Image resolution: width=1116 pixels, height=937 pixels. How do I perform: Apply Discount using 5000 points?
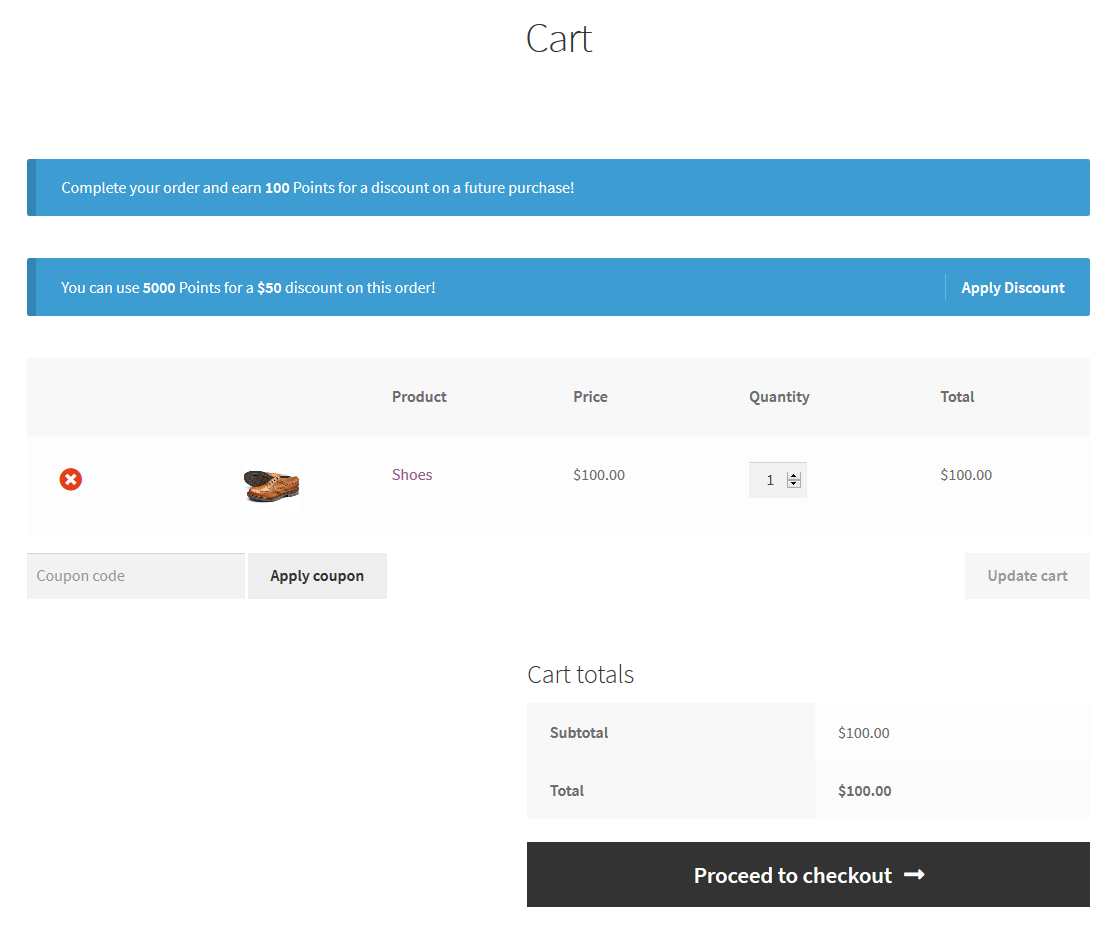[x=1012, y=288]
